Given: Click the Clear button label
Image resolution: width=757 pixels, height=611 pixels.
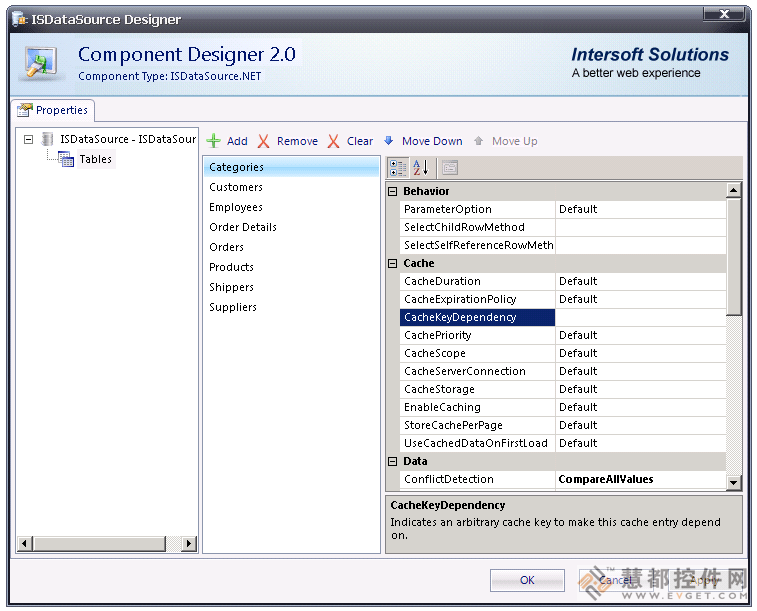Looking at the screenshot, I should pyautogui.click(x=360, y=141).
